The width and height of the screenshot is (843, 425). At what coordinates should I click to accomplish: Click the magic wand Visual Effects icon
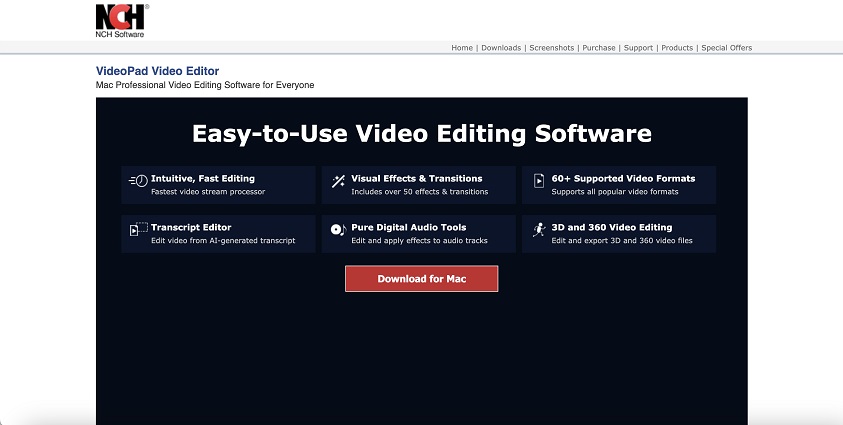[338, 181]
